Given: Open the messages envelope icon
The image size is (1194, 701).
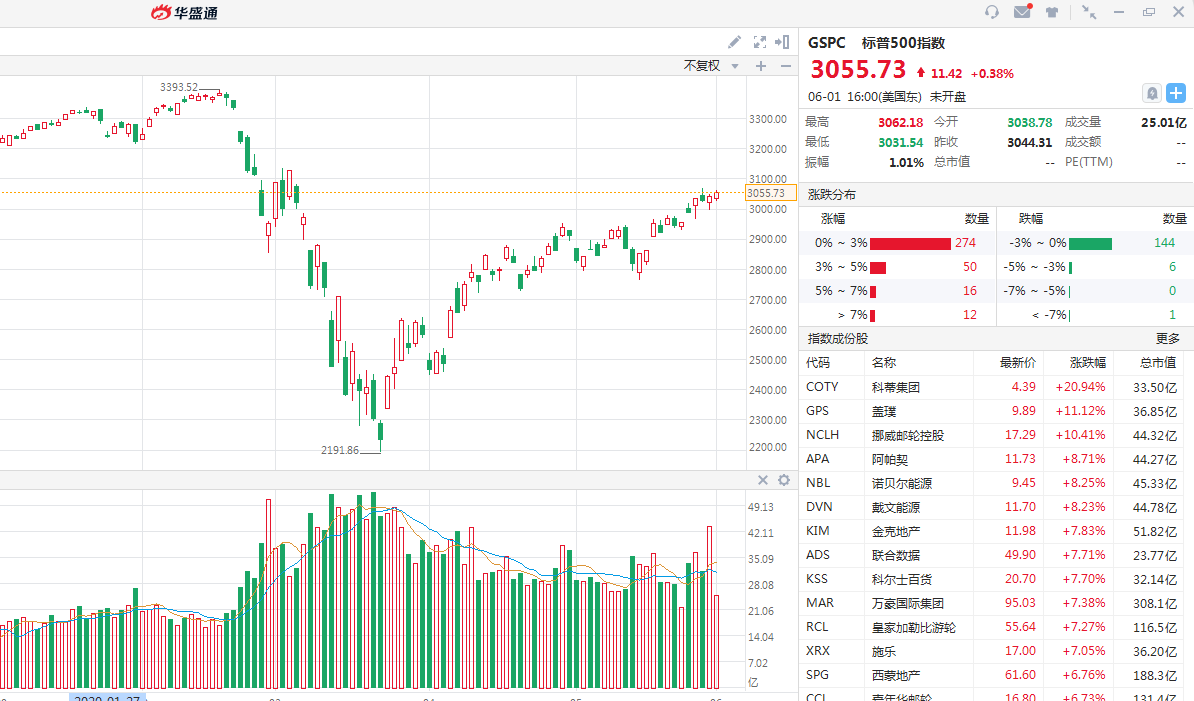Looking at the screenshot, I should (1023, 11).
